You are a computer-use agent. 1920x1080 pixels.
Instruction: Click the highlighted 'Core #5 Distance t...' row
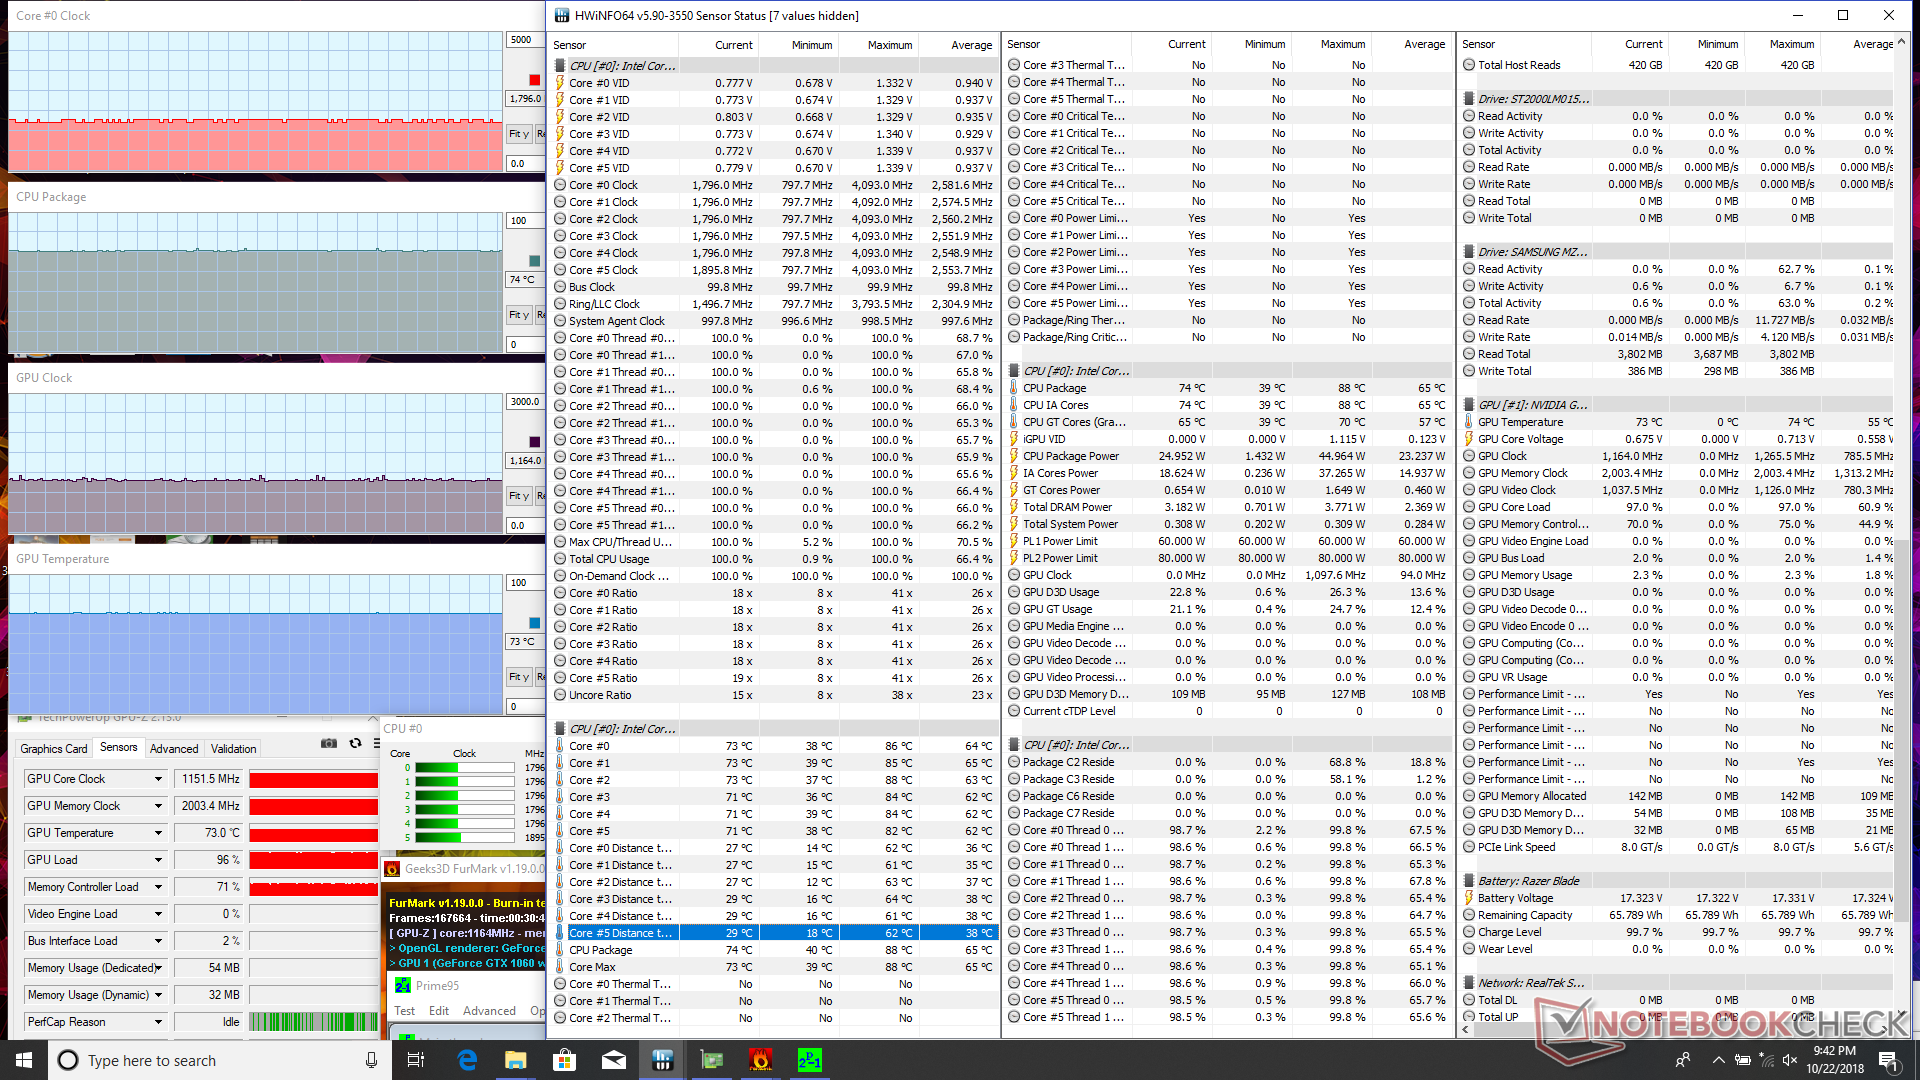(x=775, y=933)
